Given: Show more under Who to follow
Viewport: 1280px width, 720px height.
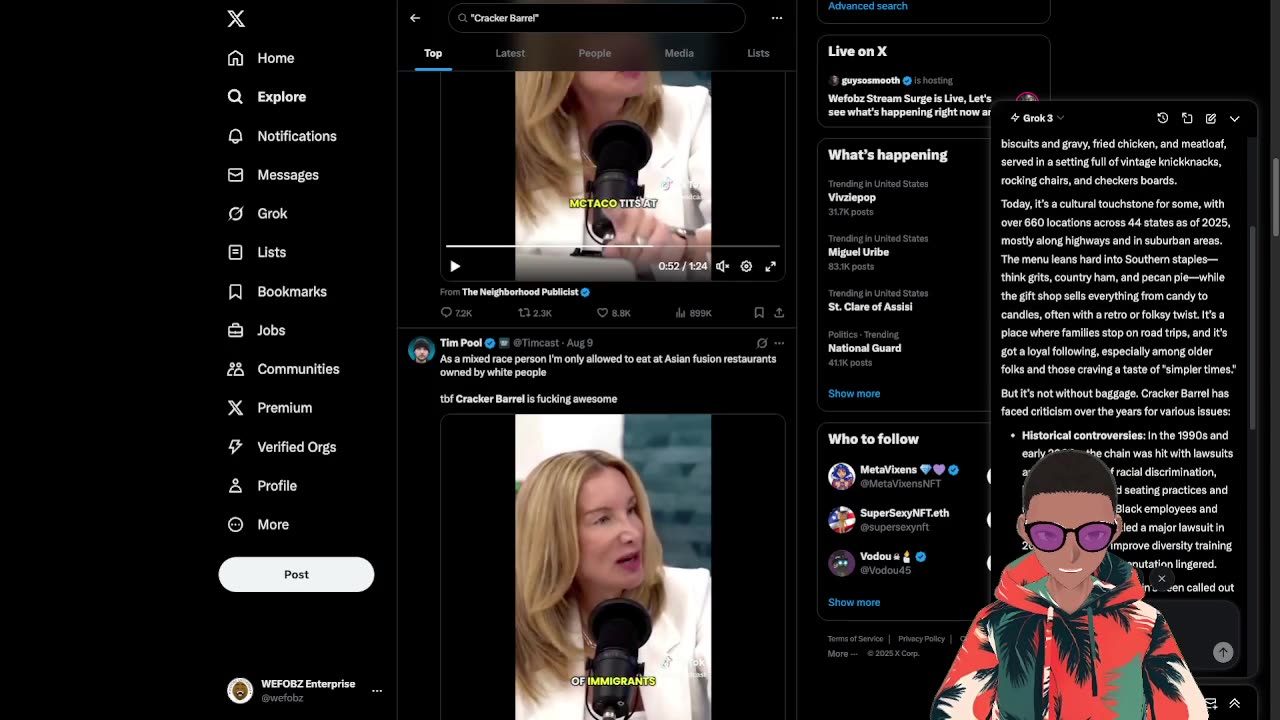Looking at the screenshot, I should (x=854, y=603).
